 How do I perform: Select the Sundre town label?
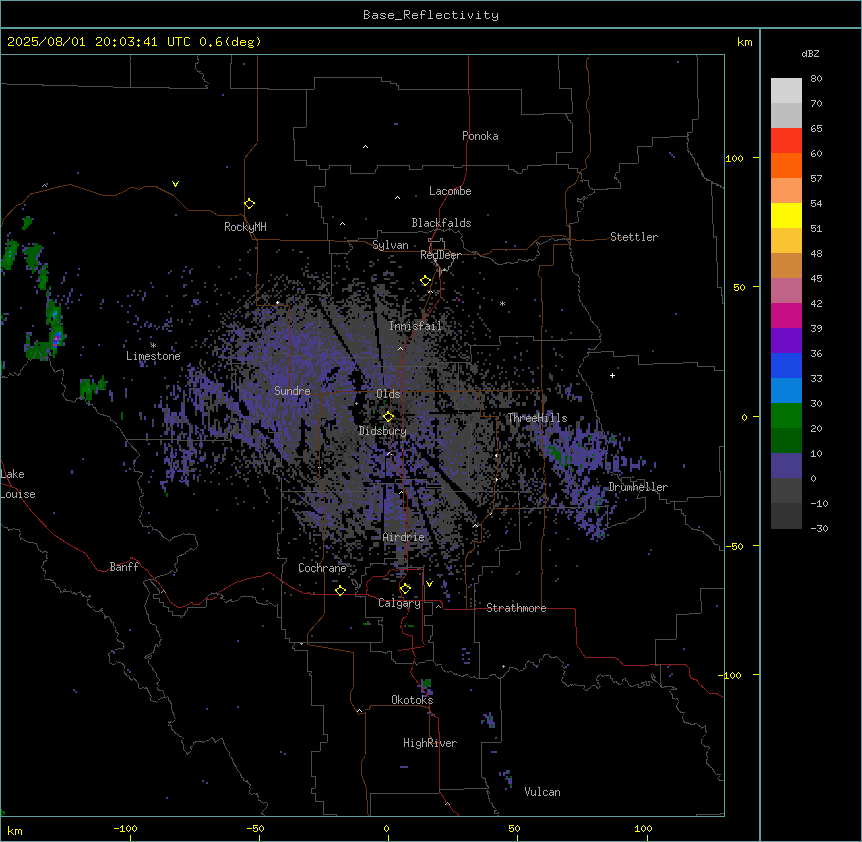point(292,391)
